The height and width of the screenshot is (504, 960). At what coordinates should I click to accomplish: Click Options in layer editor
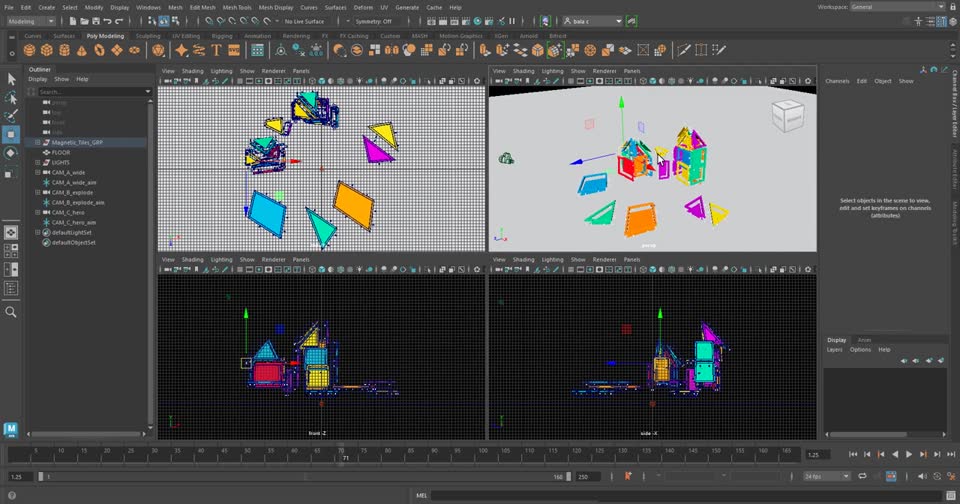(860, 349)
